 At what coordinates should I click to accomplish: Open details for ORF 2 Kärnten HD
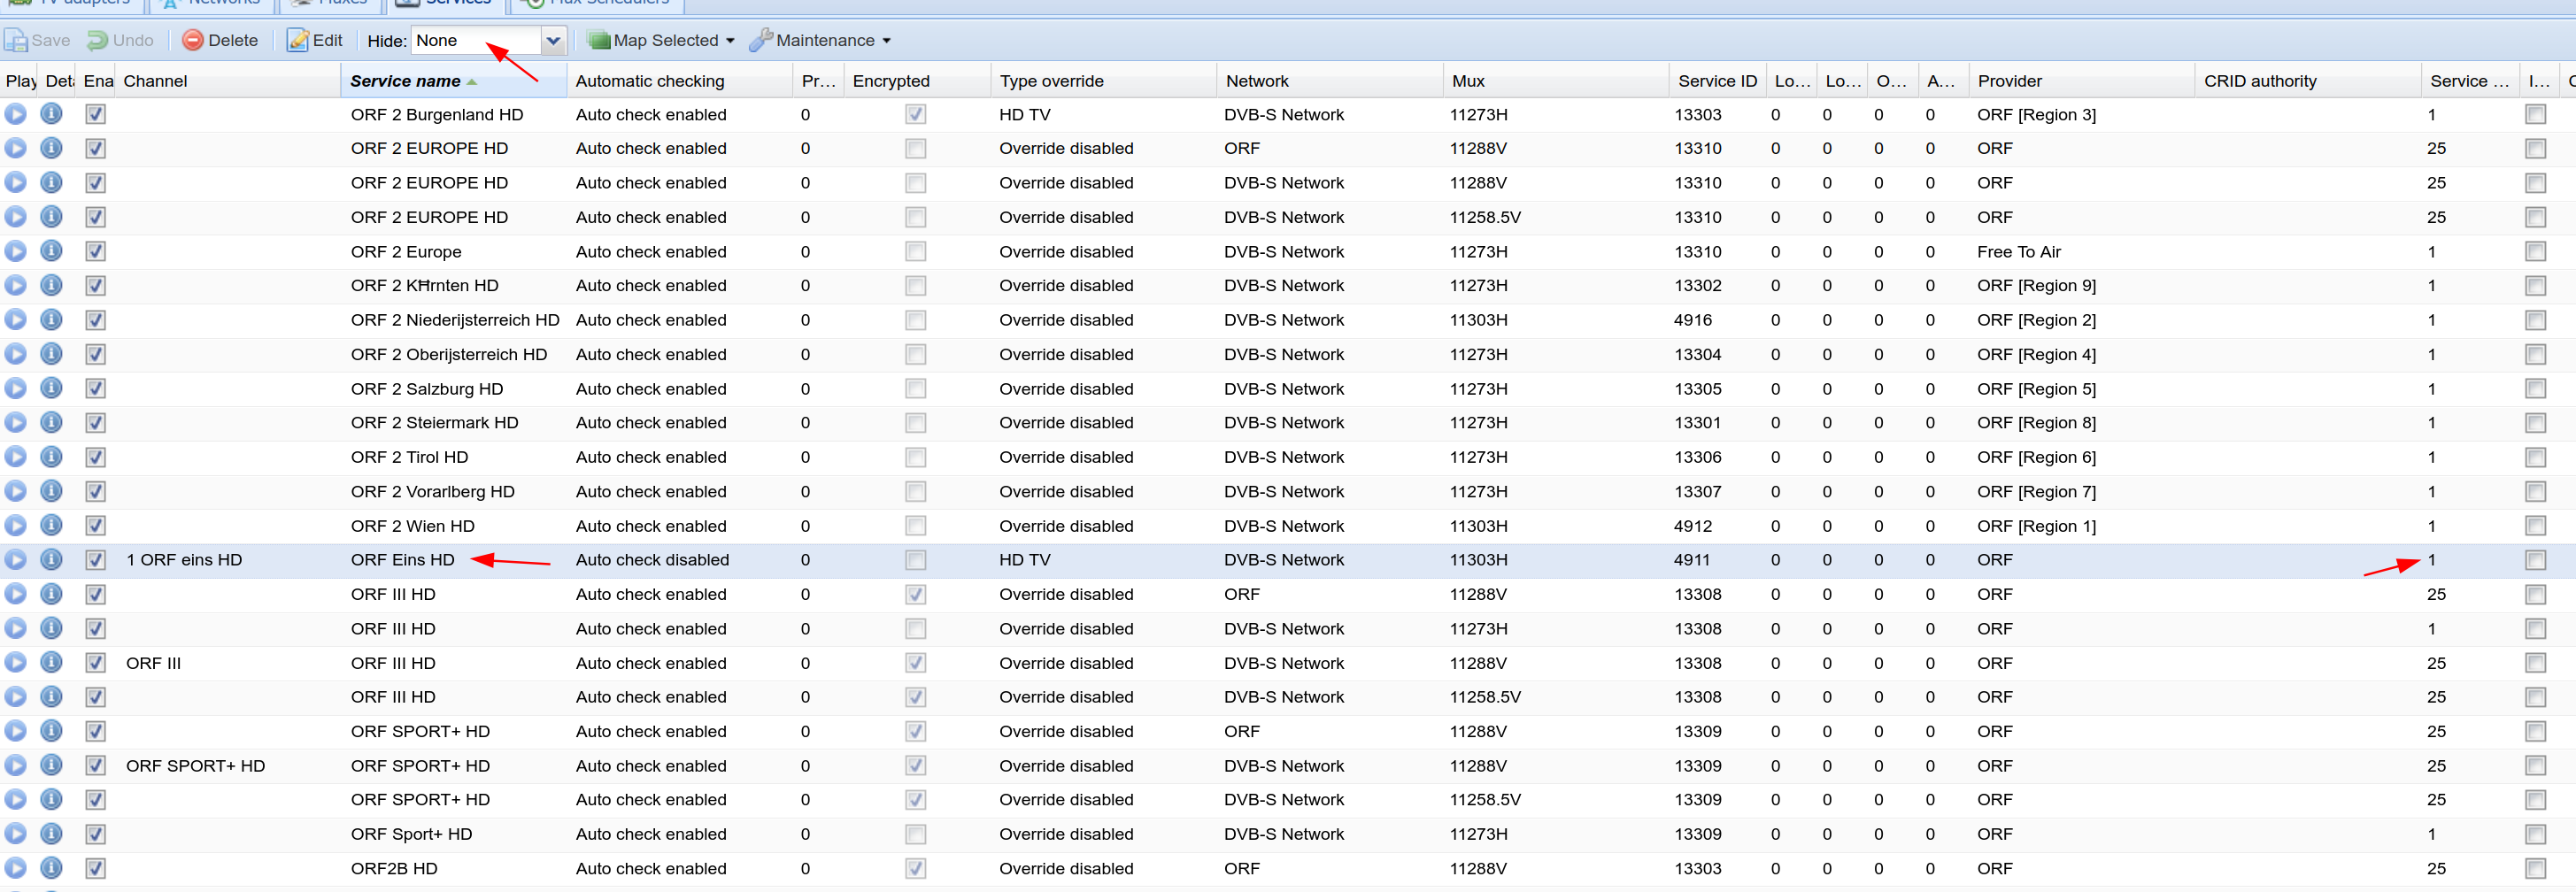click(51, 286)
